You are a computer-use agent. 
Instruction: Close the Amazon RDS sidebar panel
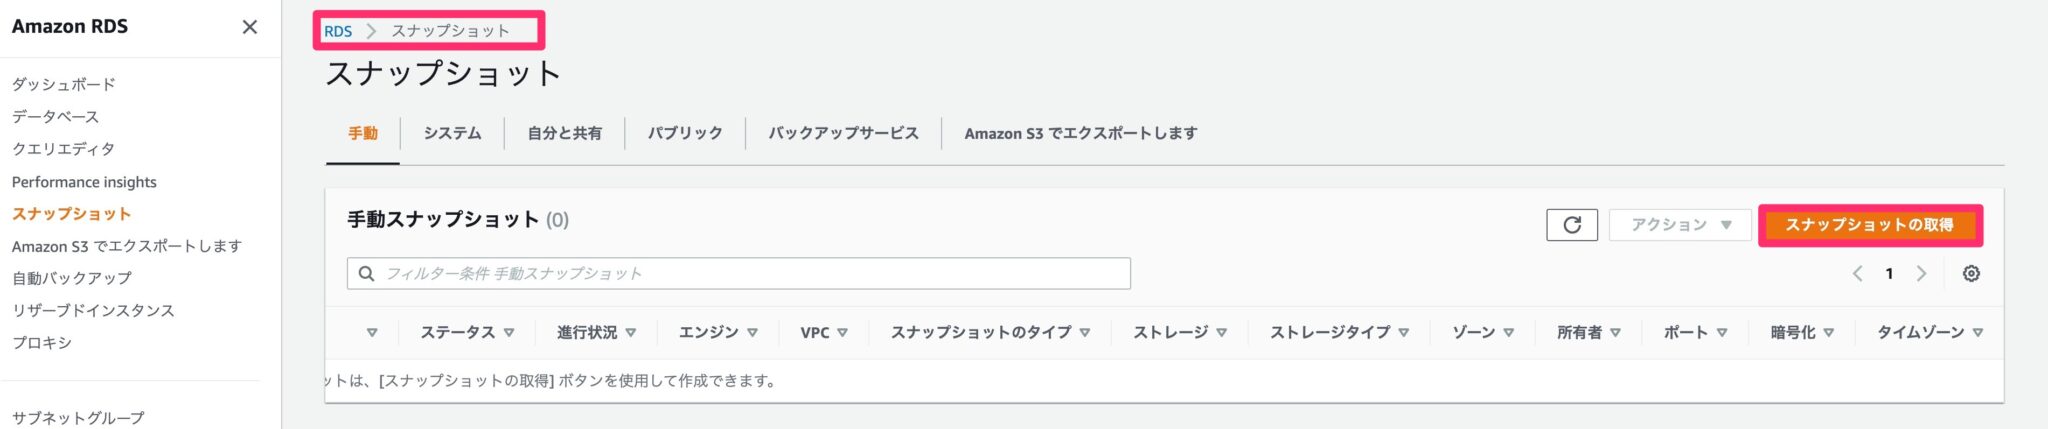click(250, 27)
